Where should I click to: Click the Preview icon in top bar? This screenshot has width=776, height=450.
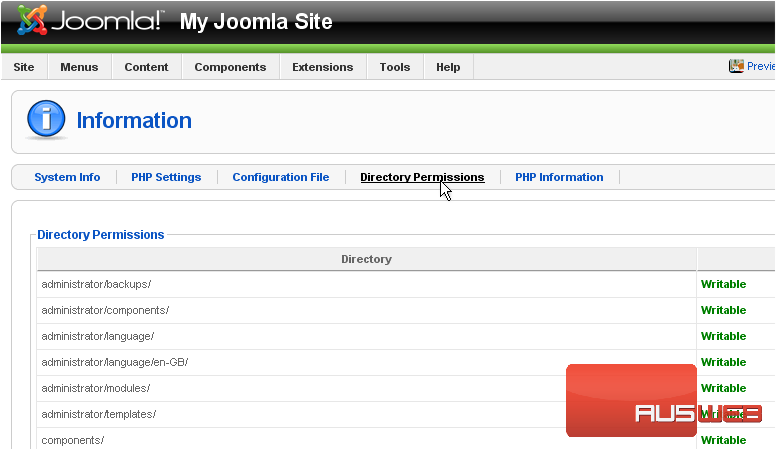tap(736, 66)
